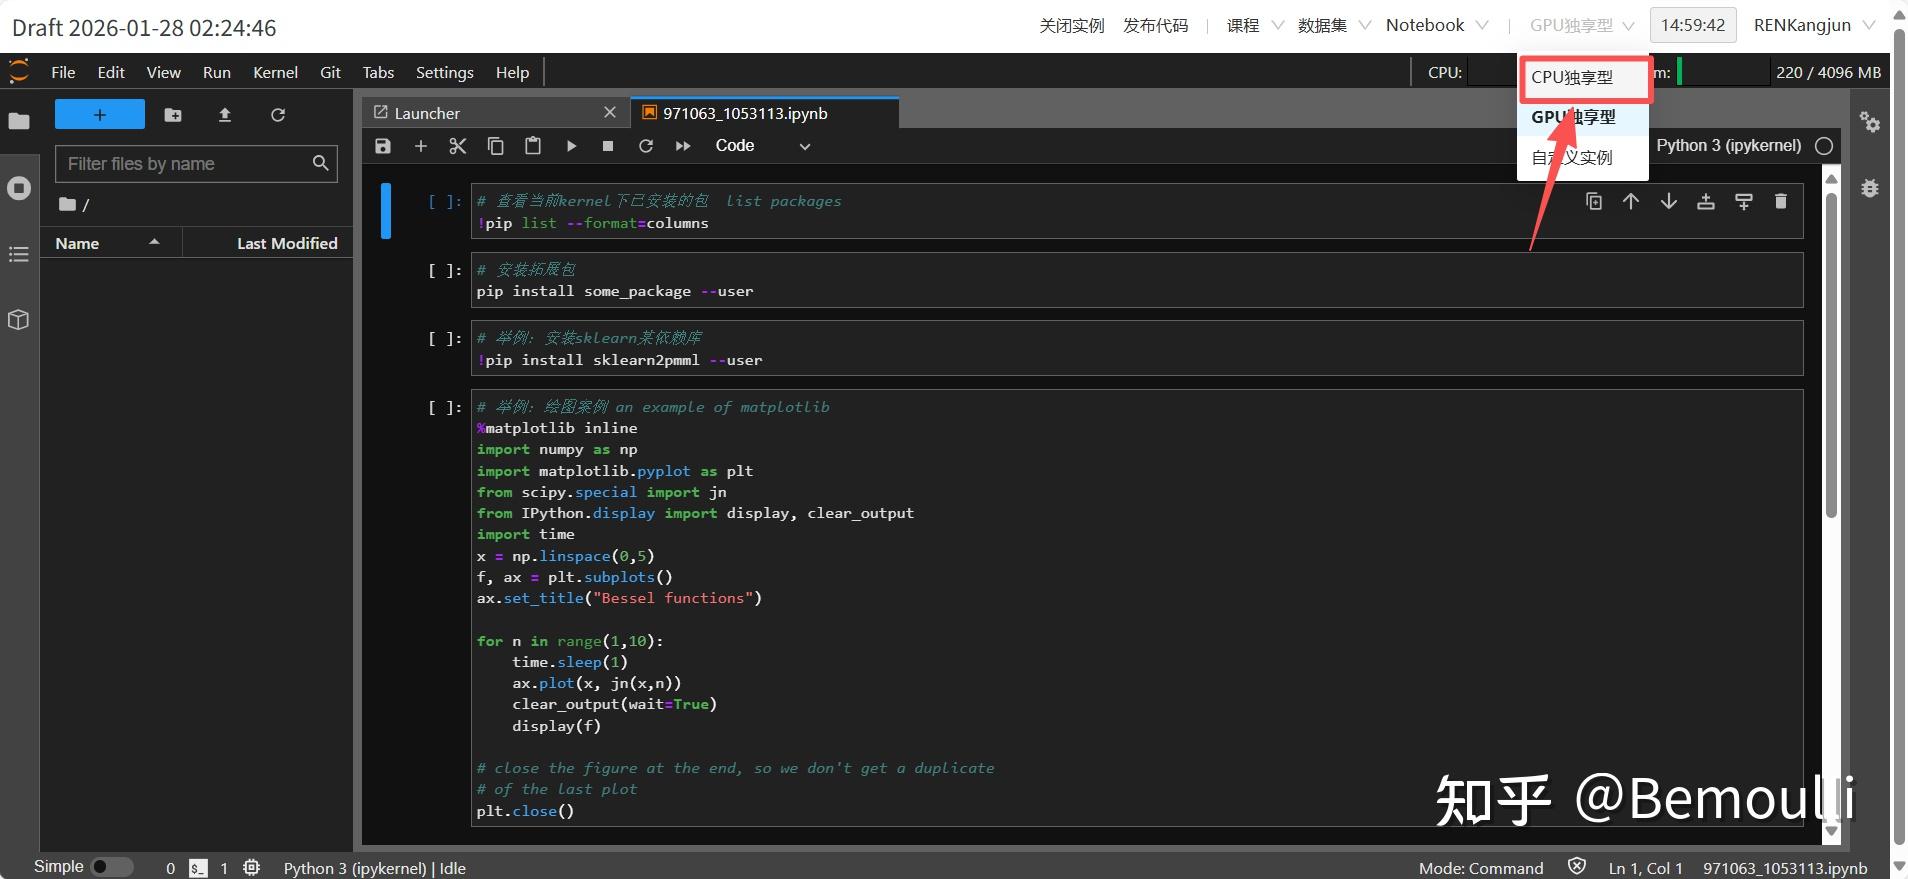Image resolution: width=1908 pixels, height=879 pixels.
Task: Upload files using the upload arrow icon
Action: click(225, 115)
